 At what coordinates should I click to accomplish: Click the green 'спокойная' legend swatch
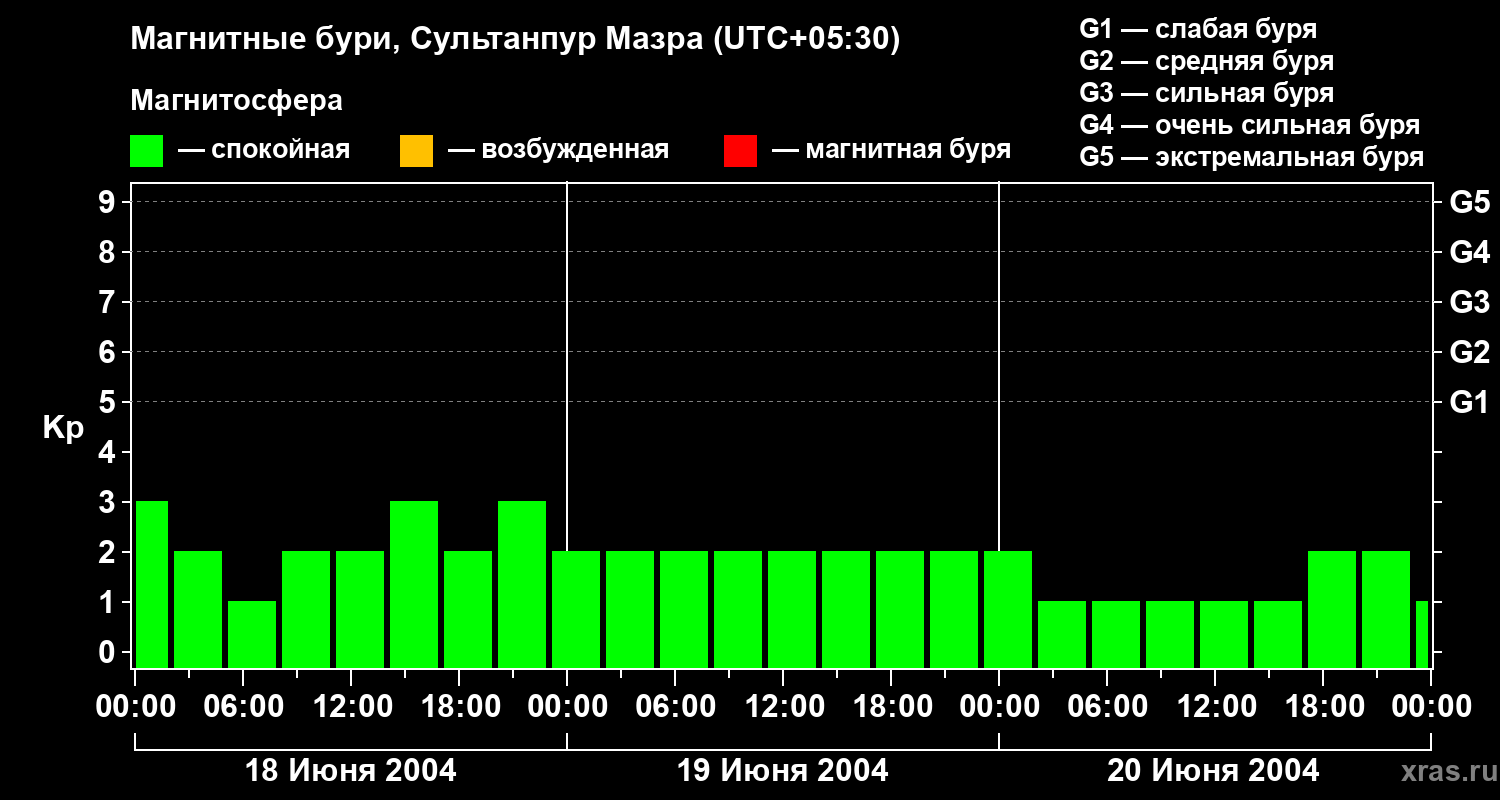click(147, 151)
